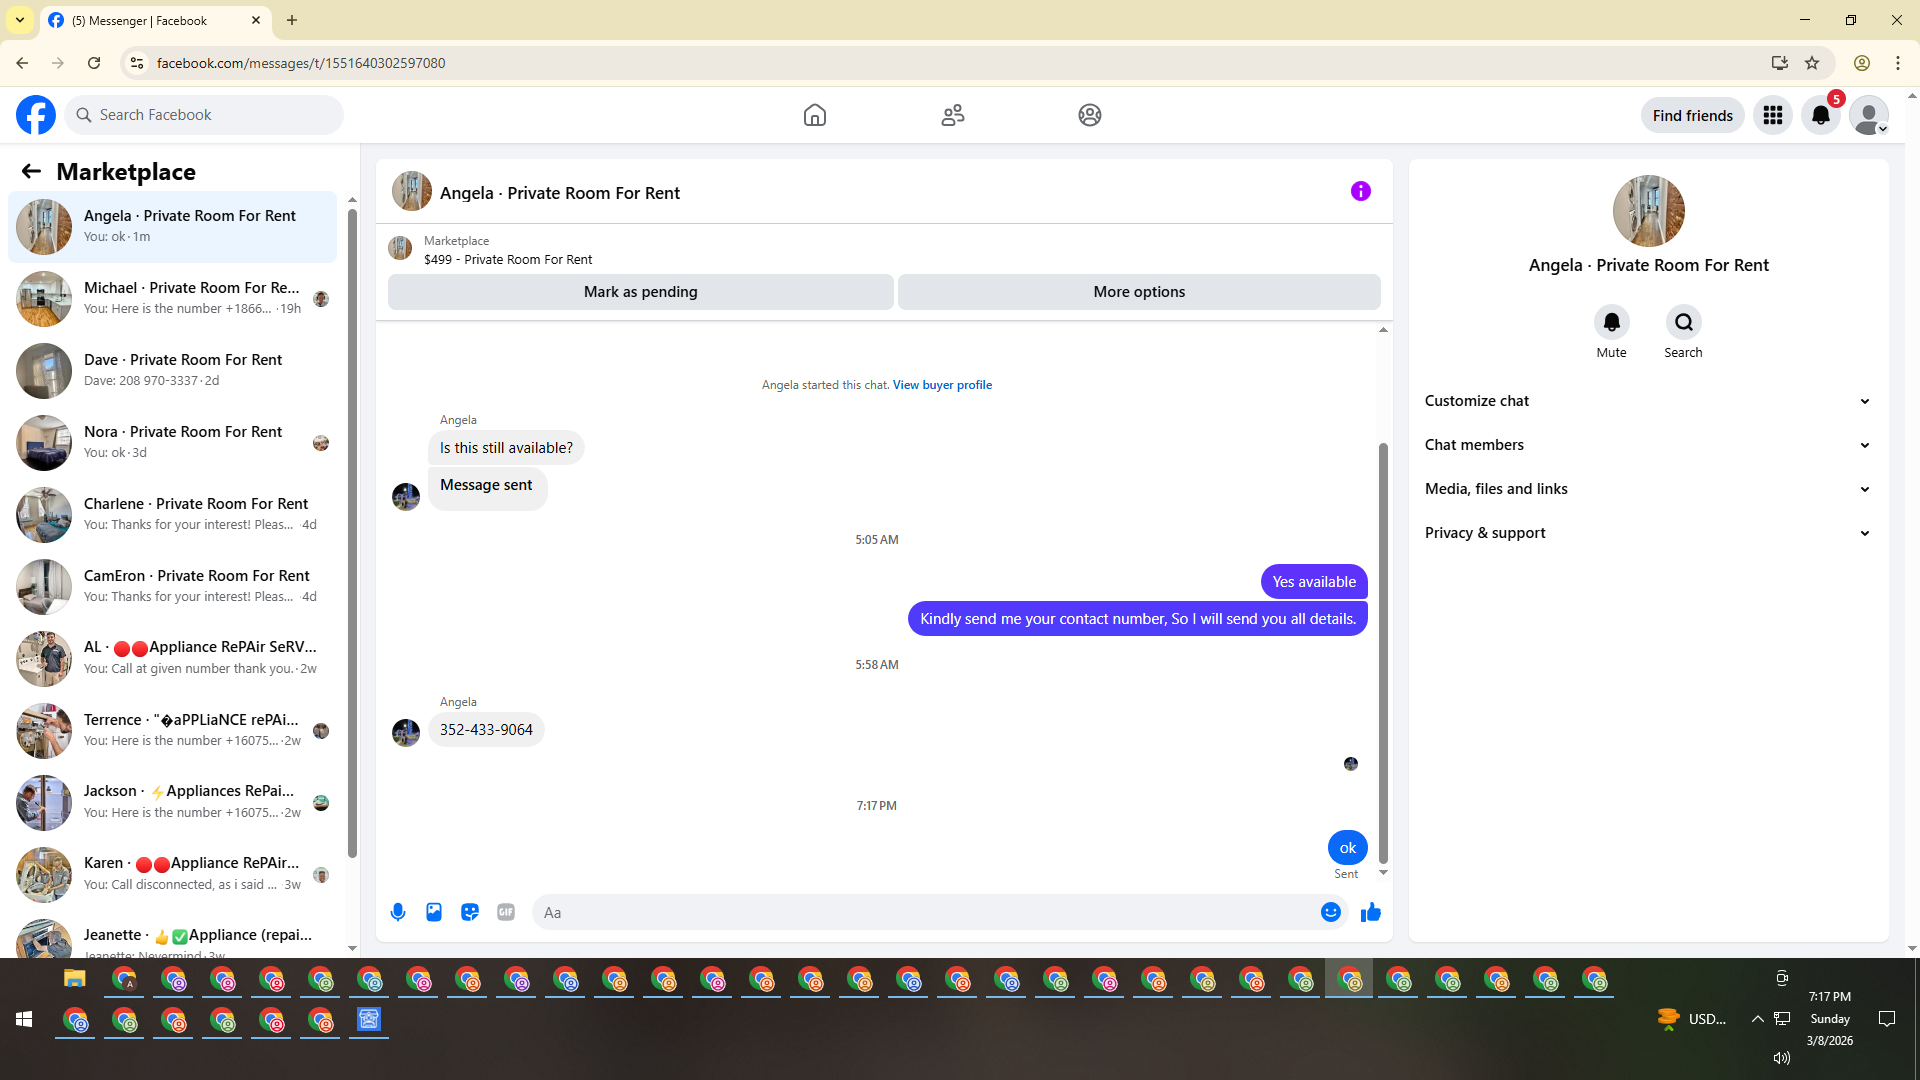The width and height of the screenshot is (1920, 1080).
Task: Mute the Angela conversation bell
Action: pyautogui.click(x=1611, y=322)
